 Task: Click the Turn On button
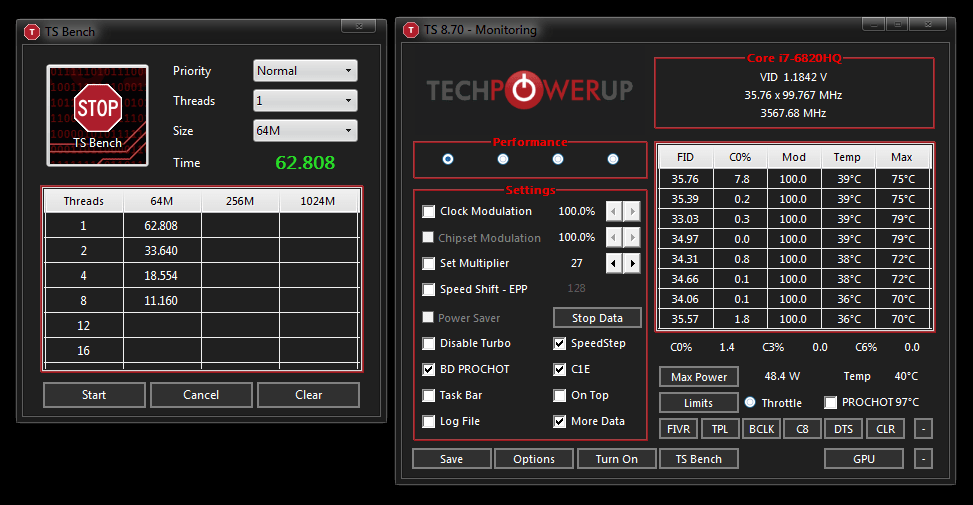pyautogui.click(x=616, y=458)
